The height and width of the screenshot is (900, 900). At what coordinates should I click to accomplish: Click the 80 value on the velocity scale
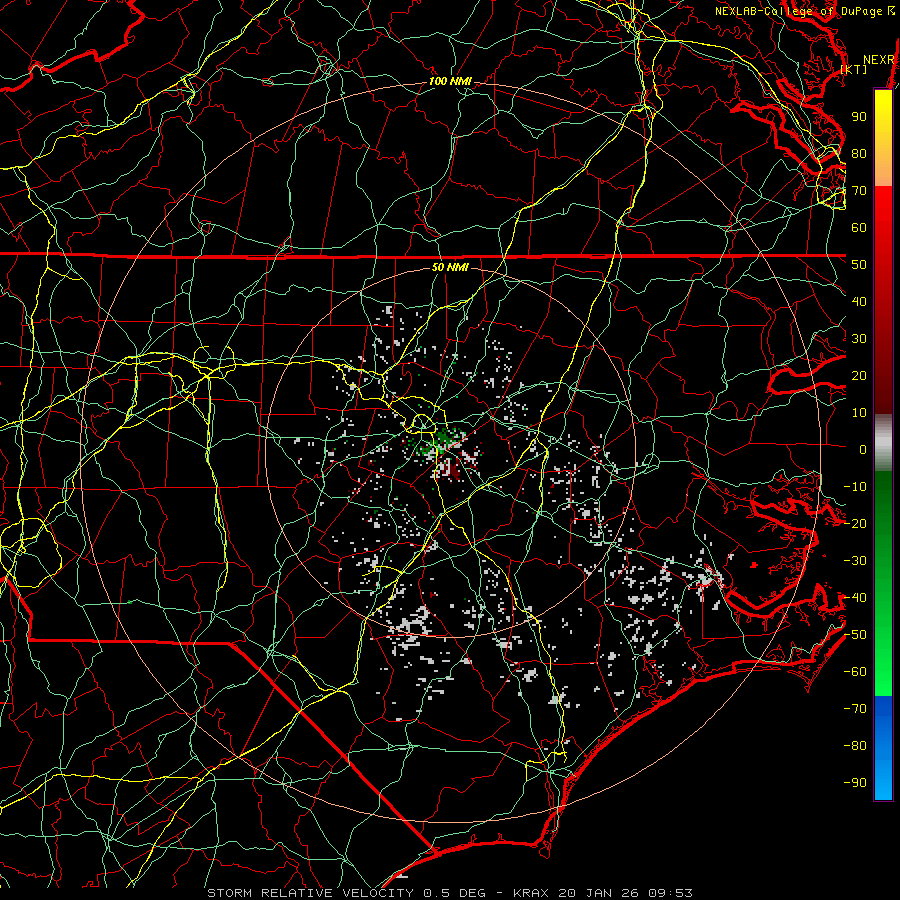click(x=859, y=154)
